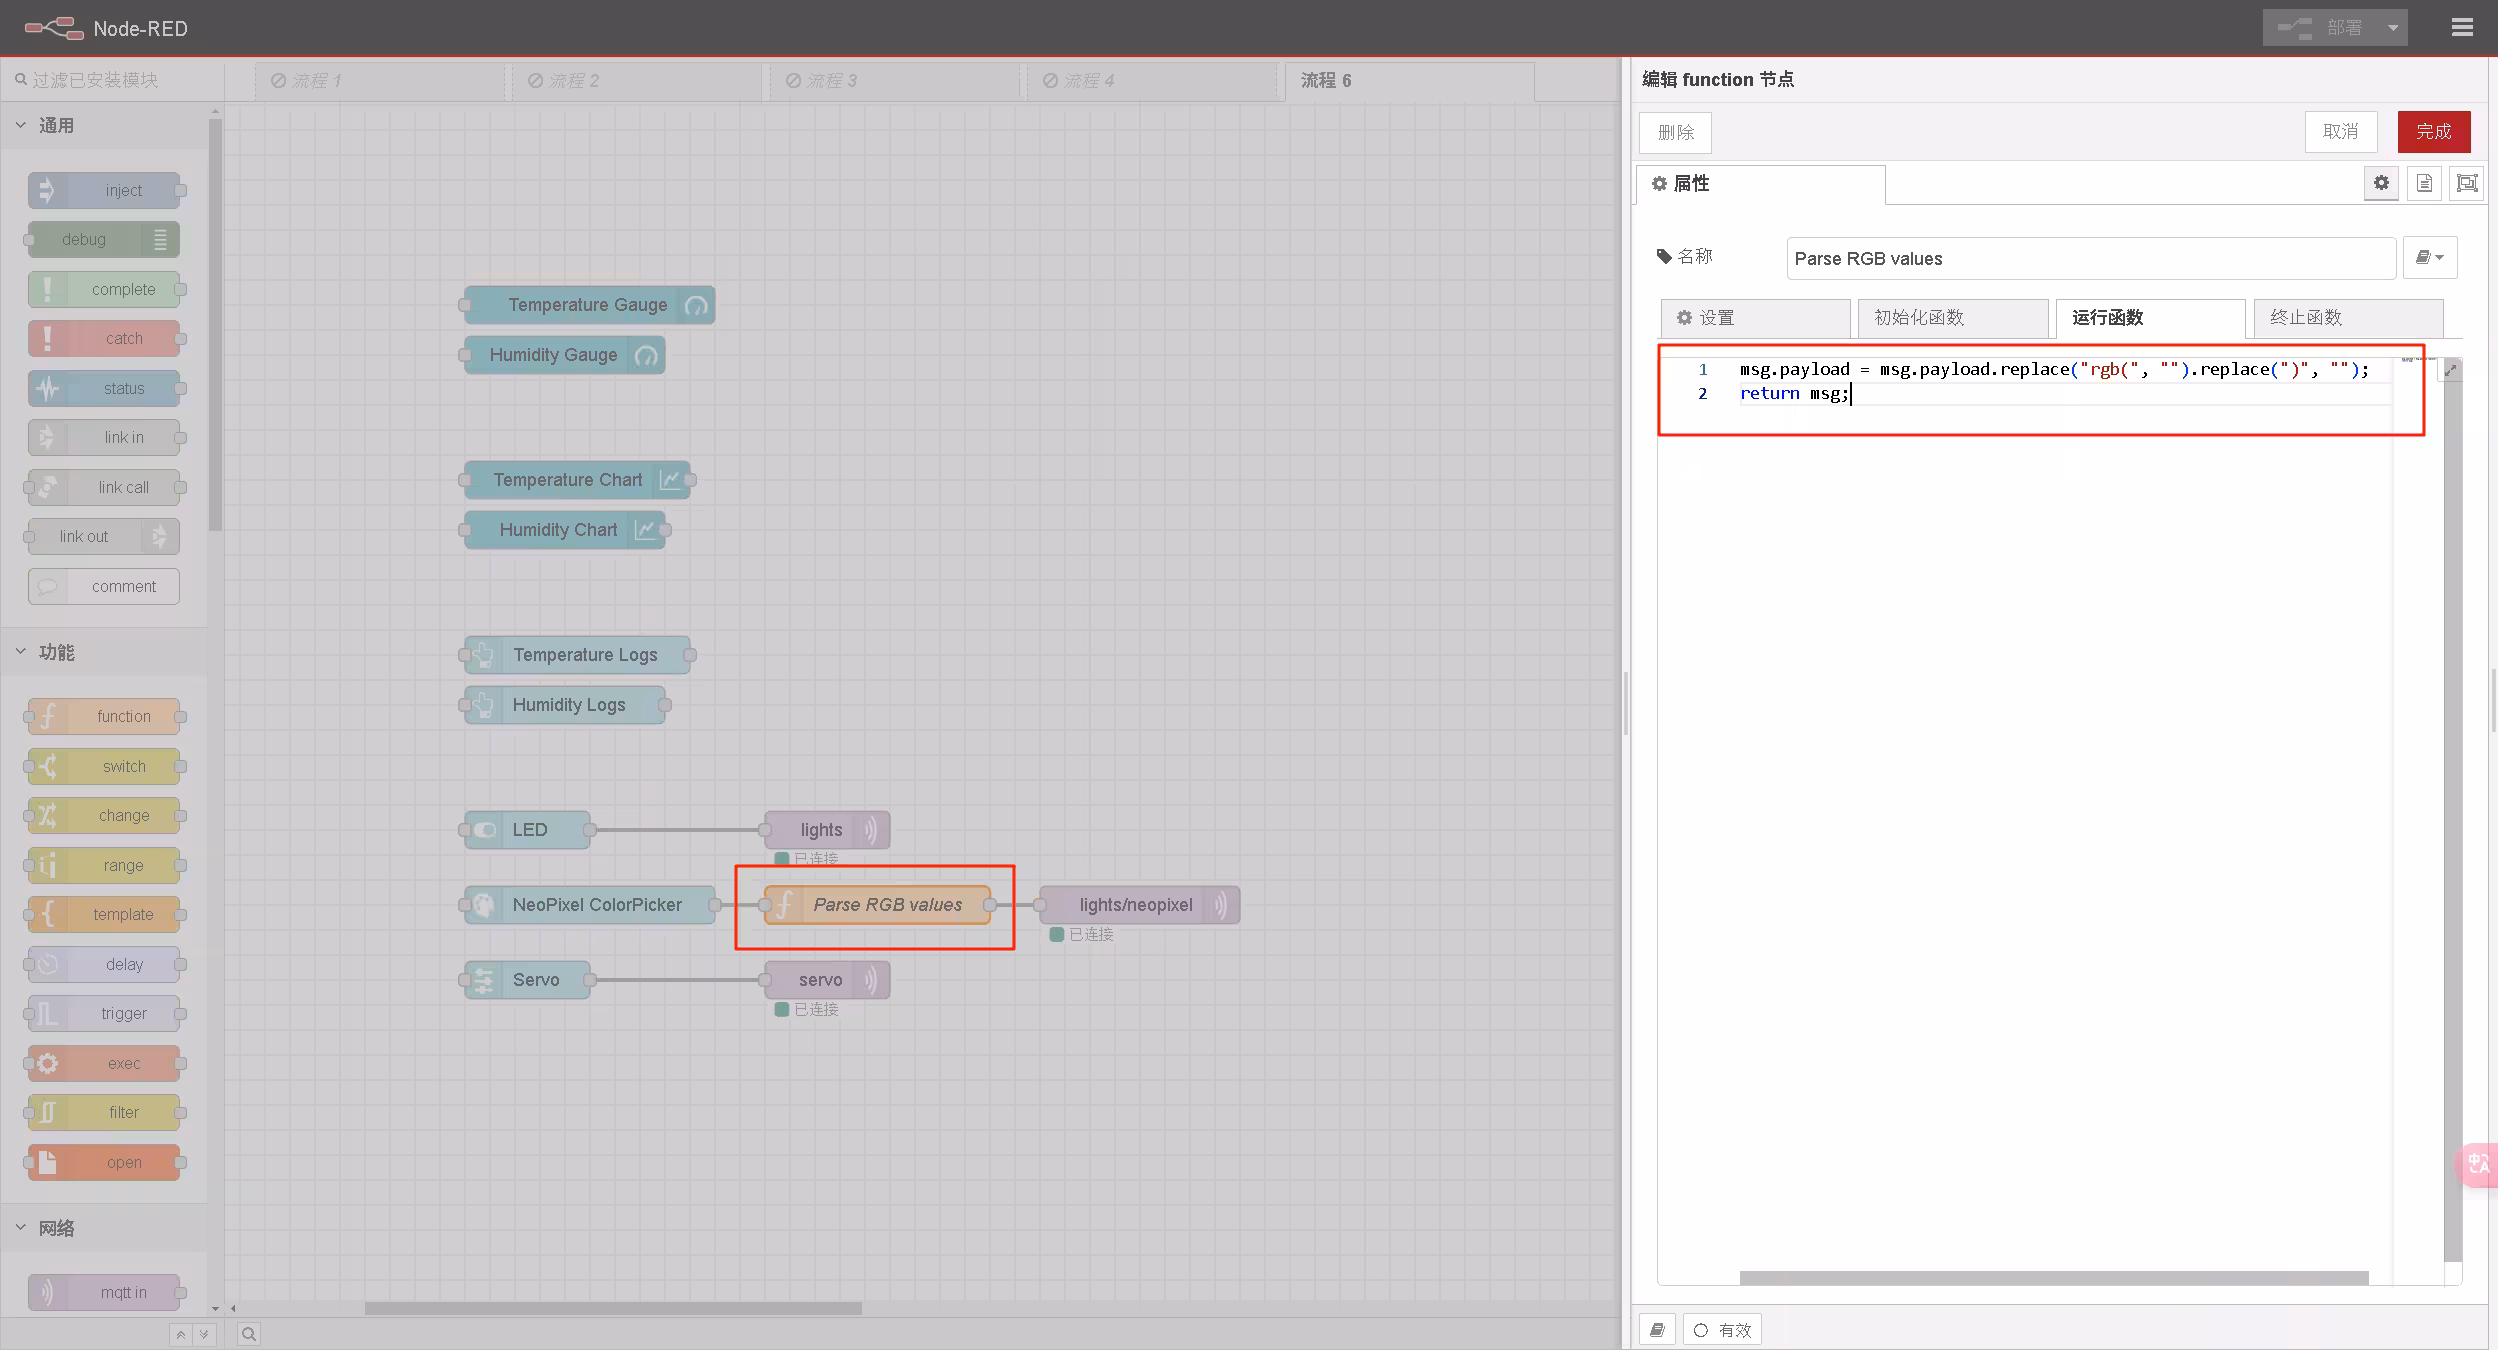Click the search flow magnifier icon
The width and height of the screenshot is (2498, 1350).
[249, 1333]
